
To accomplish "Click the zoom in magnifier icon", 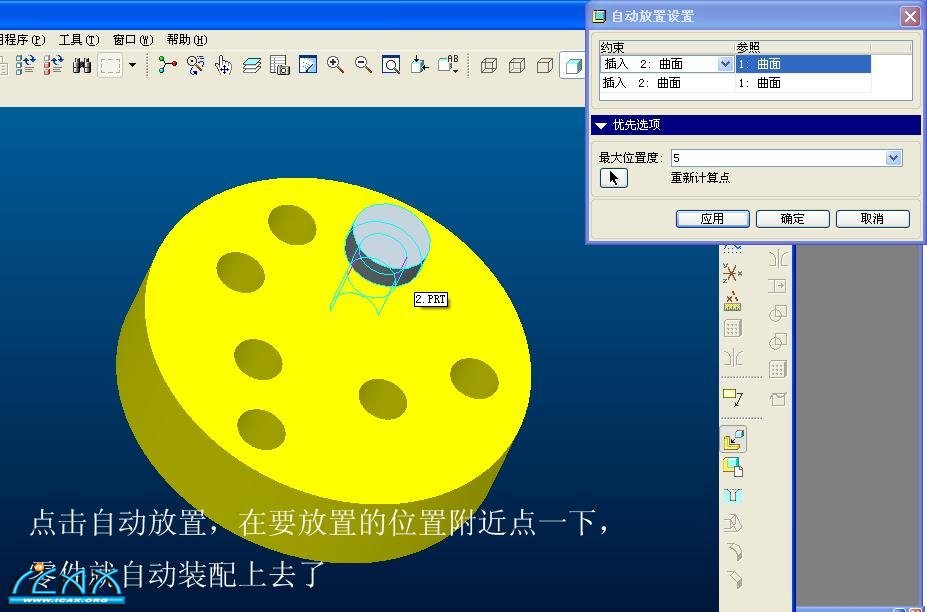I will click(336, 65).
